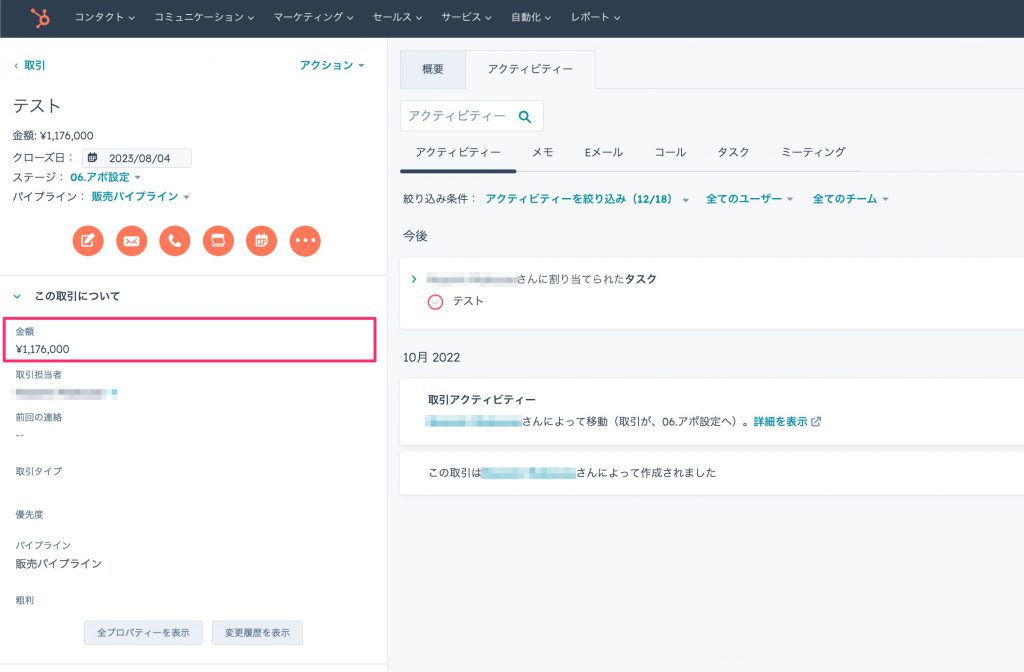Collapse the この取引について section
1024x672 pixels.
click(17, 296)
